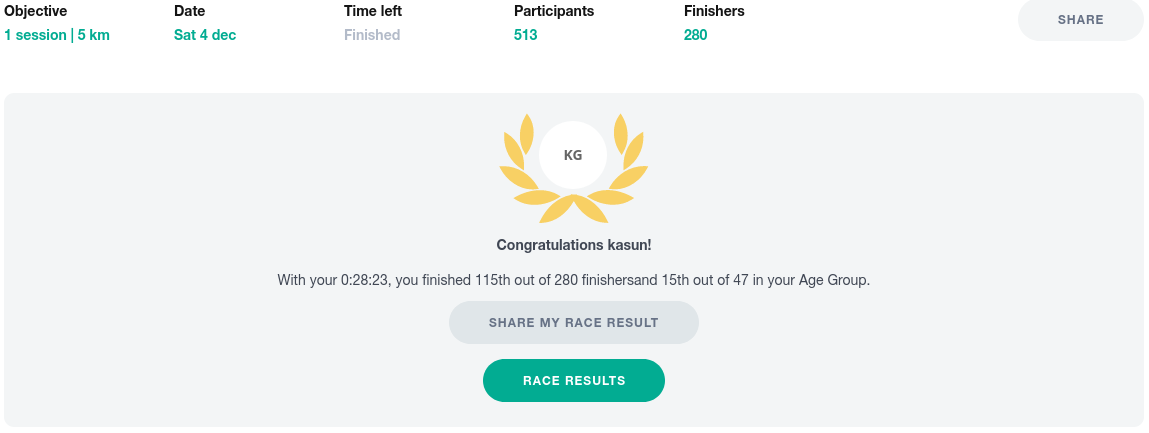Click the Objective heading label
Screen dimensions: 1149x433
[35, 12]
